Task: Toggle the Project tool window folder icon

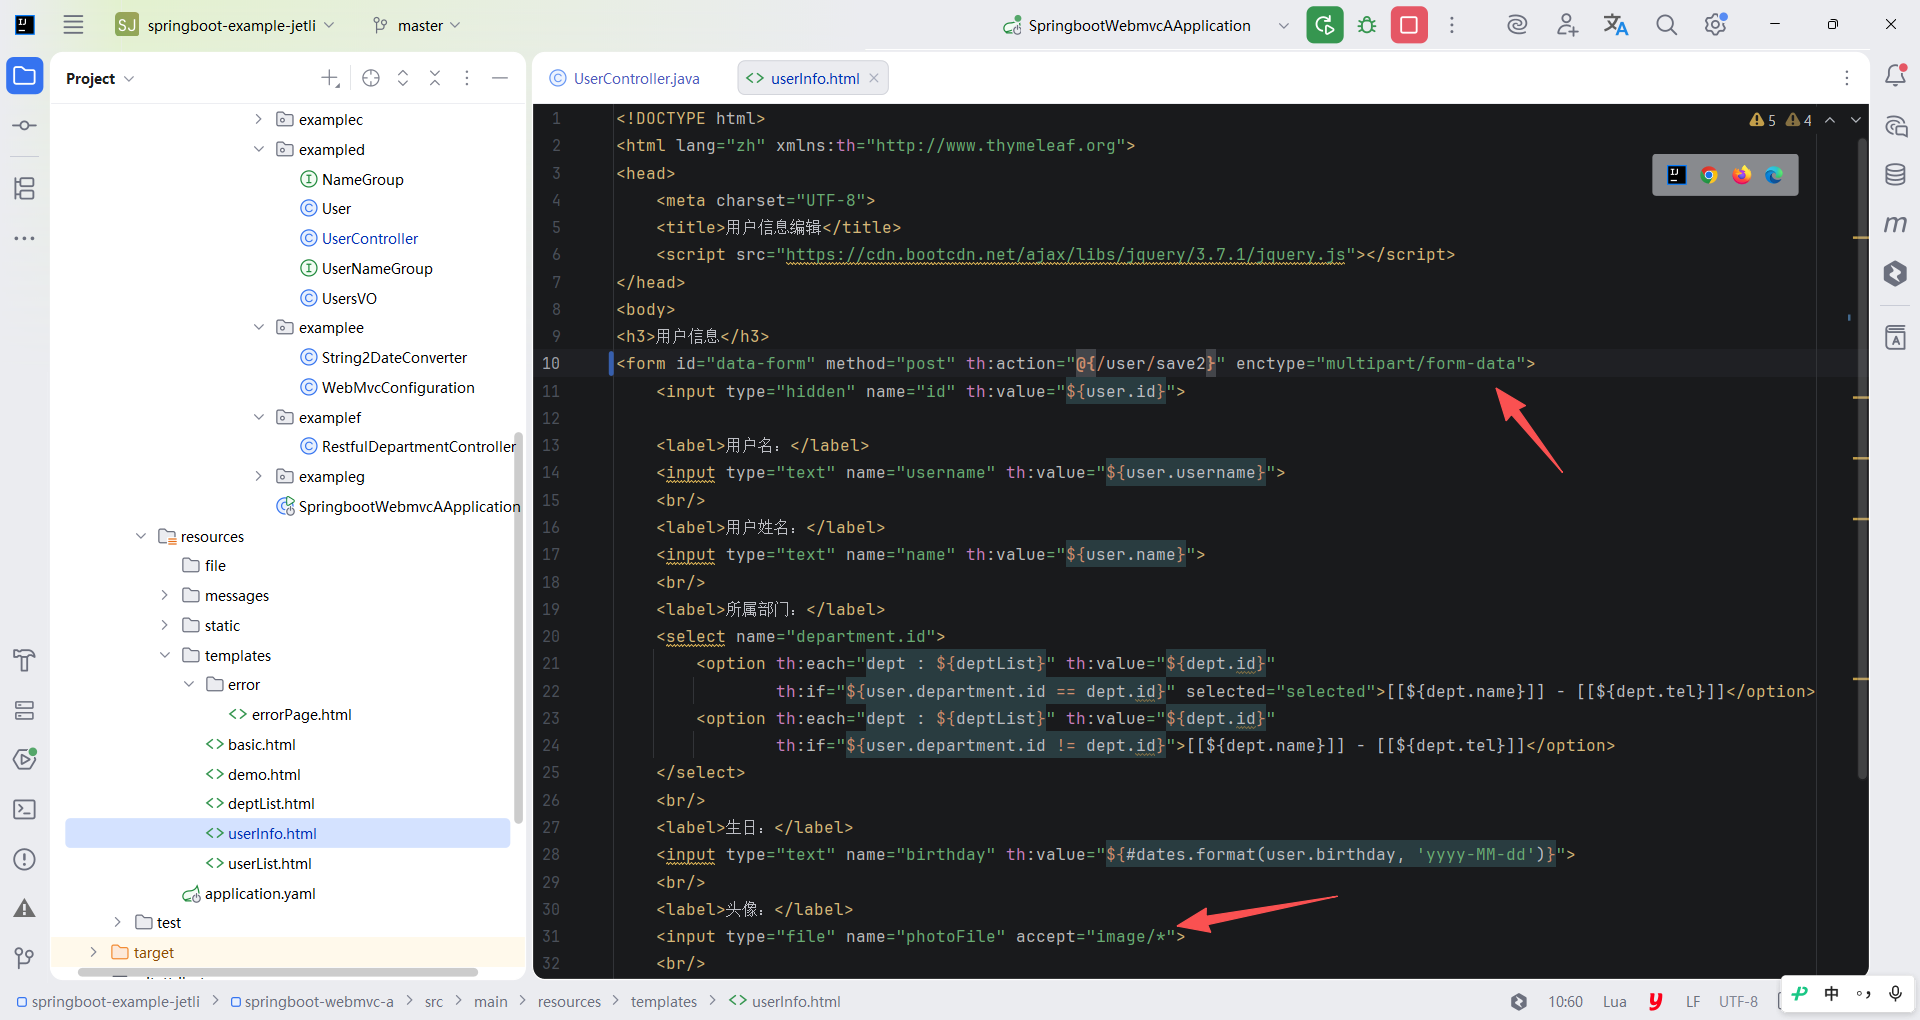Action: click(25, 76)
